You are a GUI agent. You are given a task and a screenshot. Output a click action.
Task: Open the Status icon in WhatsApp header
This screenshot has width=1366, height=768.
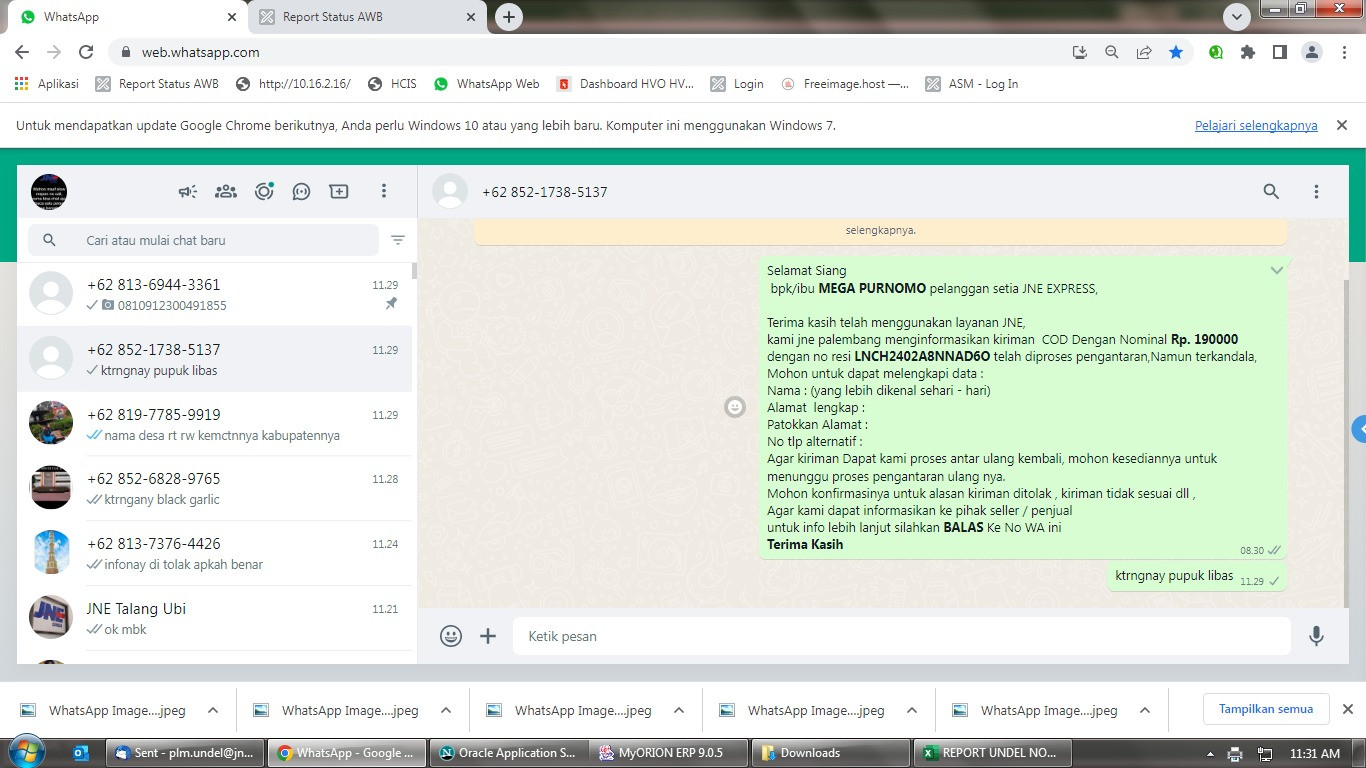(264, 191)
